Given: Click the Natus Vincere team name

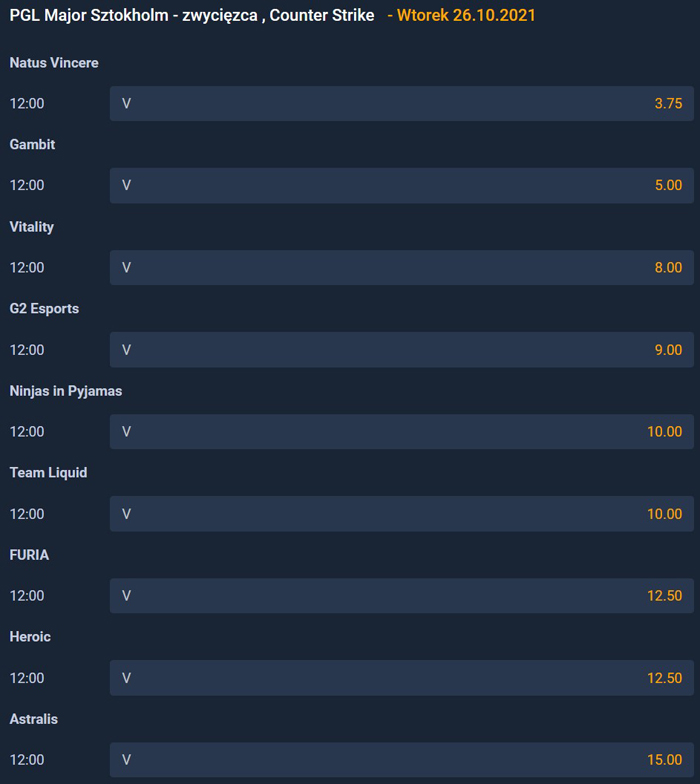Looking at the screenshot, I should 54,63.
